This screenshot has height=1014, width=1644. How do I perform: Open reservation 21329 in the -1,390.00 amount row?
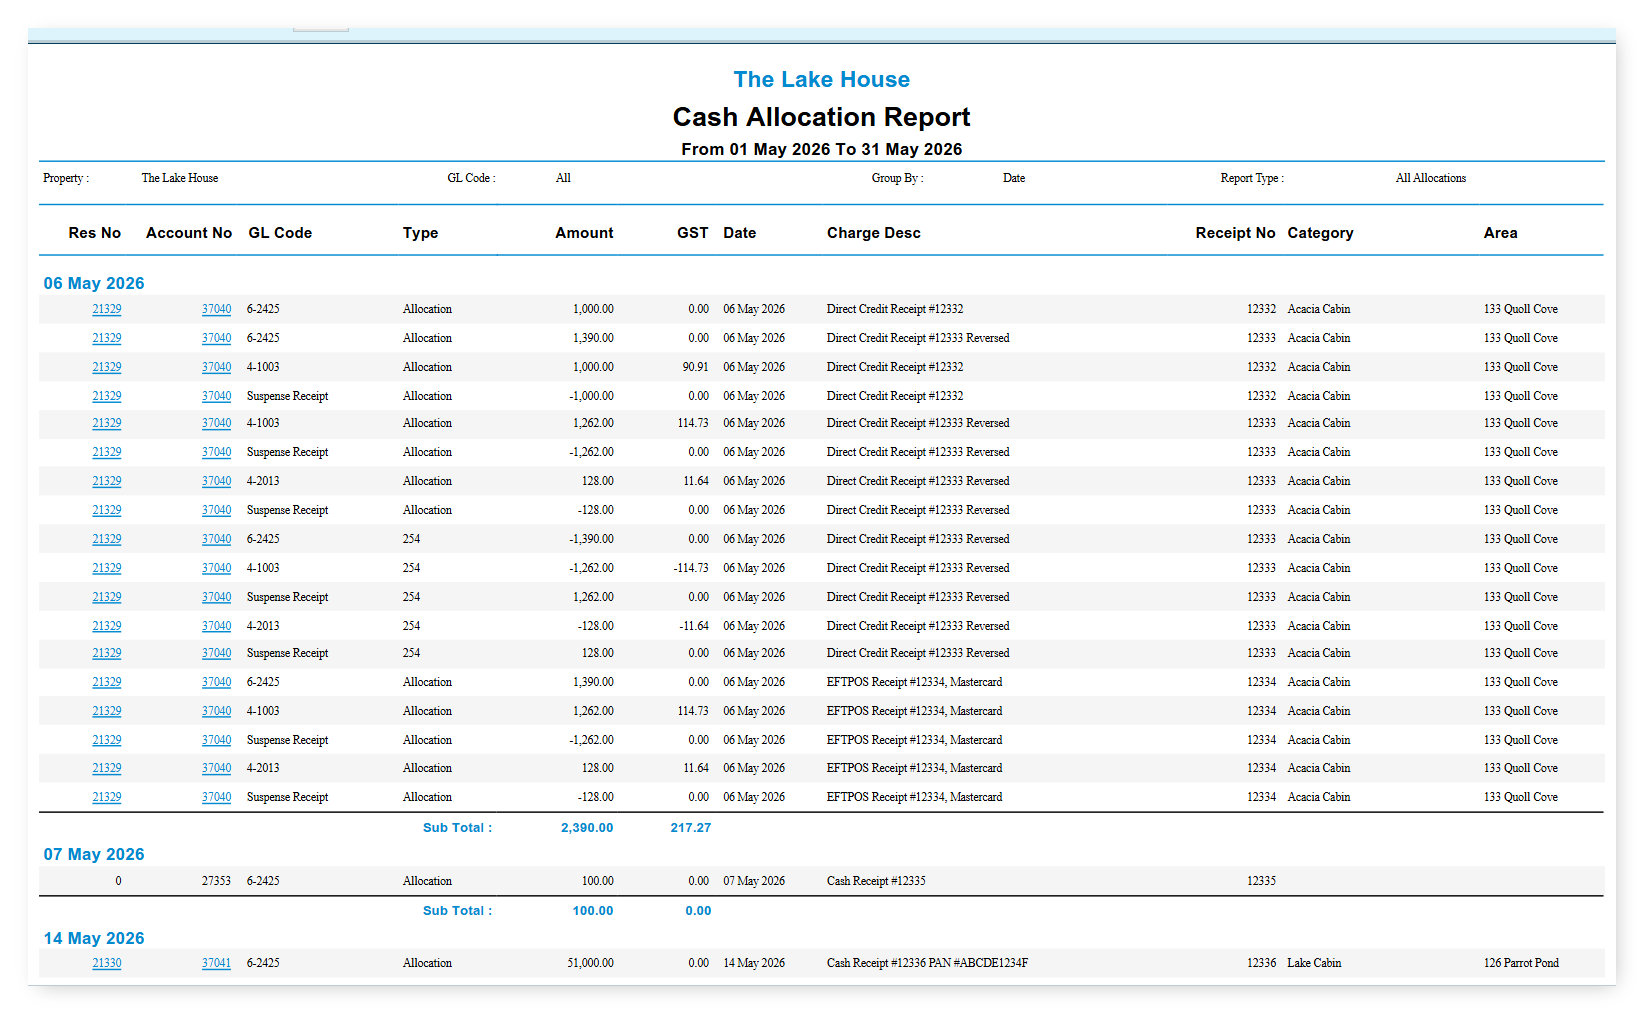(x=107, y=539)
